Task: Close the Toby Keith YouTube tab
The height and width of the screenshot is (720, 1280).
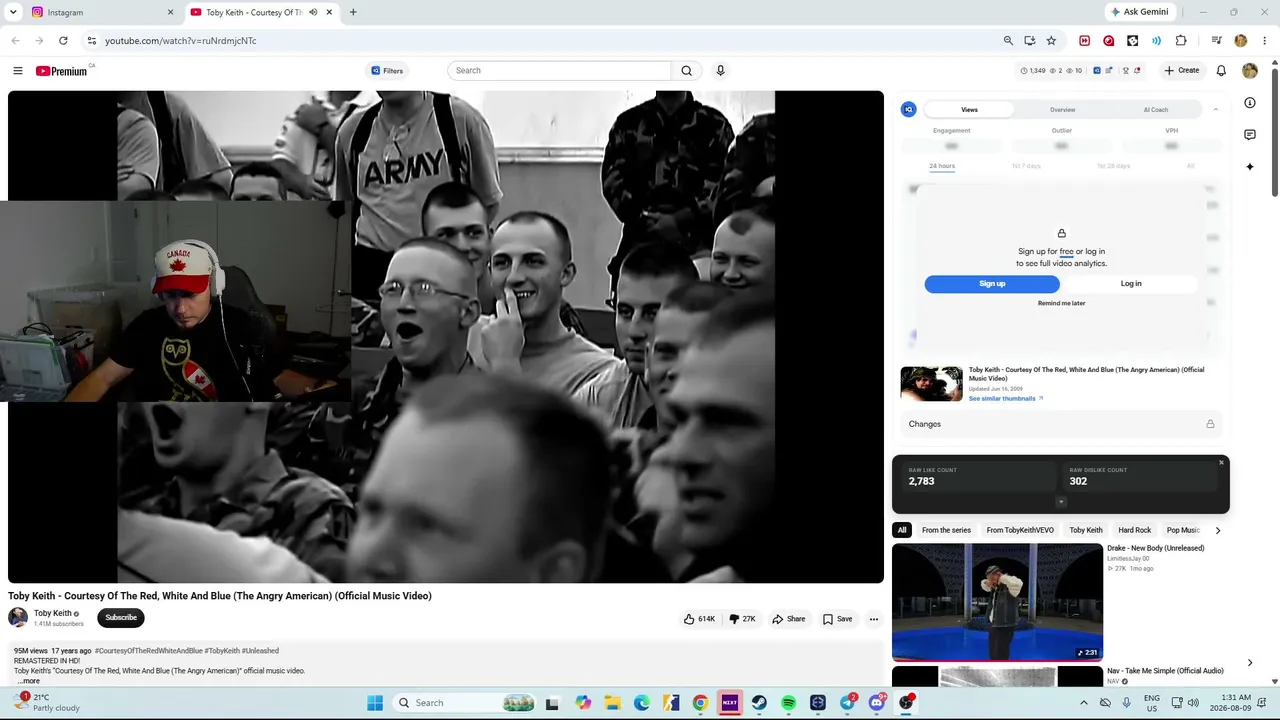Action: [329, 12]
